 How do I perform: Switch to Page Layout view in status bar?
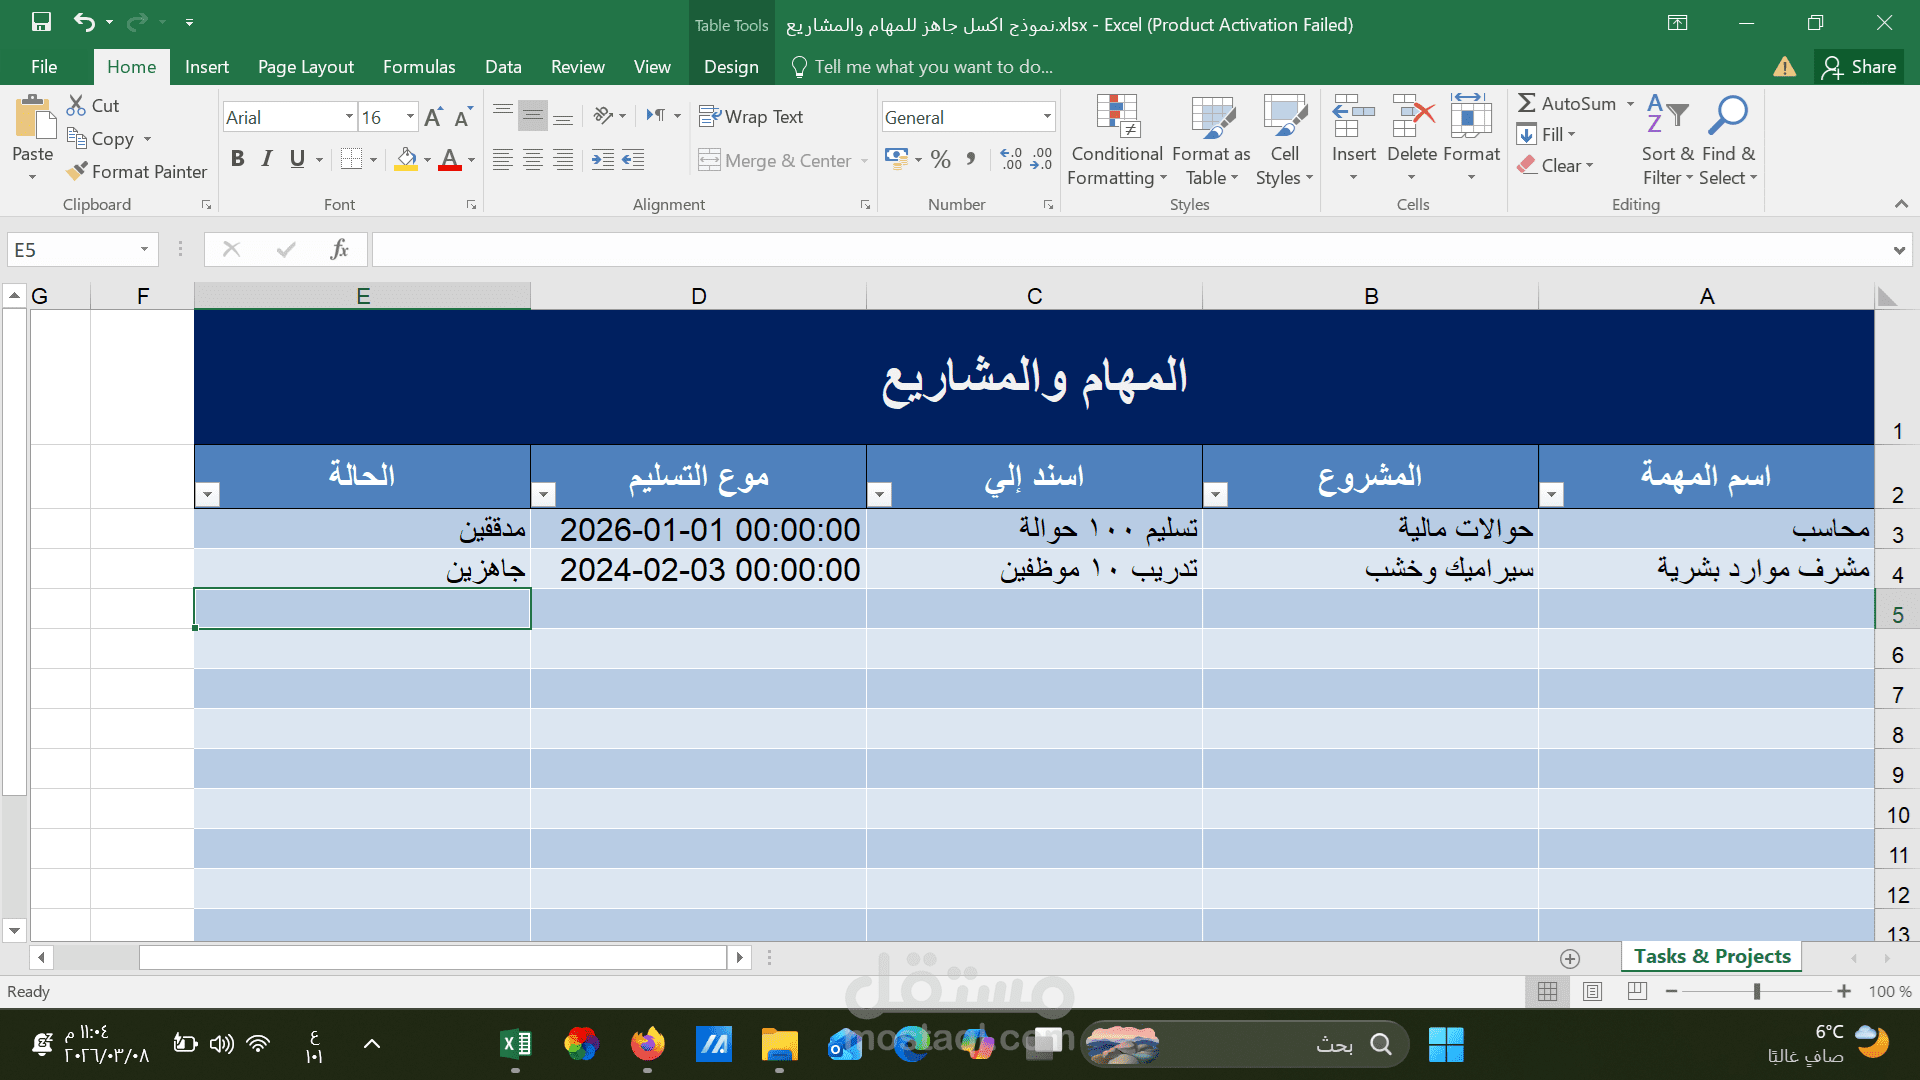(x=1593, y=991)
